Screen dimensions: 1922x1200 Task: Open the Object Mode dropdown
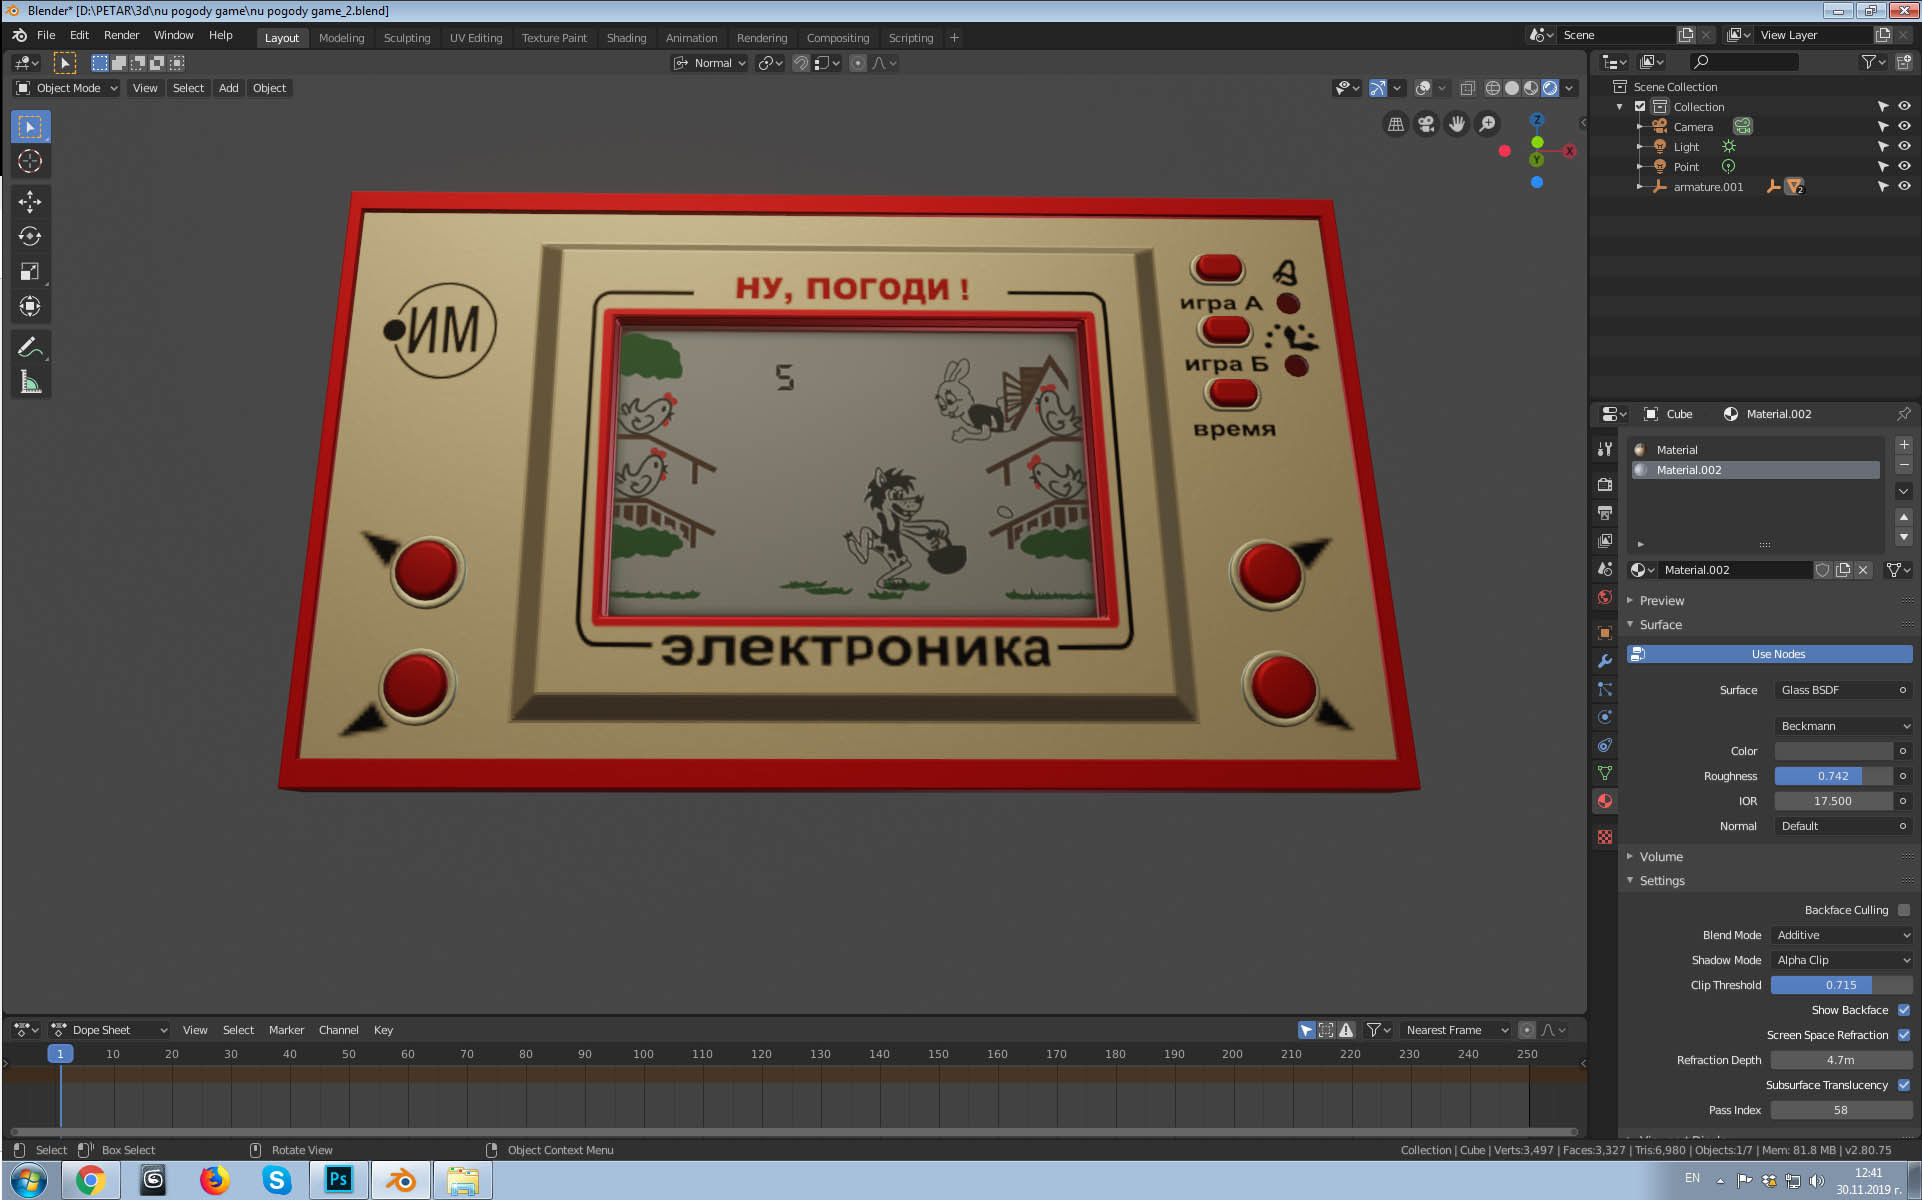click(x=68, y=88)
